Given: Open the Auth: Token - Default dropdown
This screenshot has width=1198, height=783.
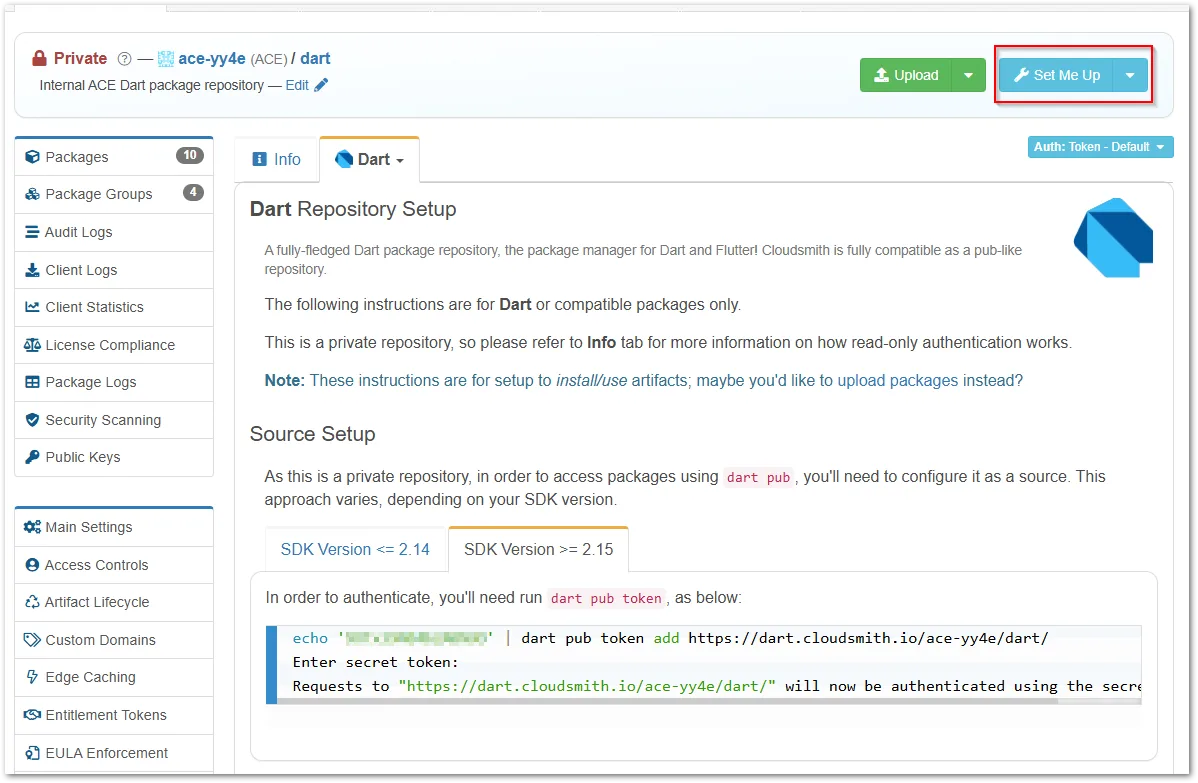Looking at the screenshot, I should point(1100,147).
